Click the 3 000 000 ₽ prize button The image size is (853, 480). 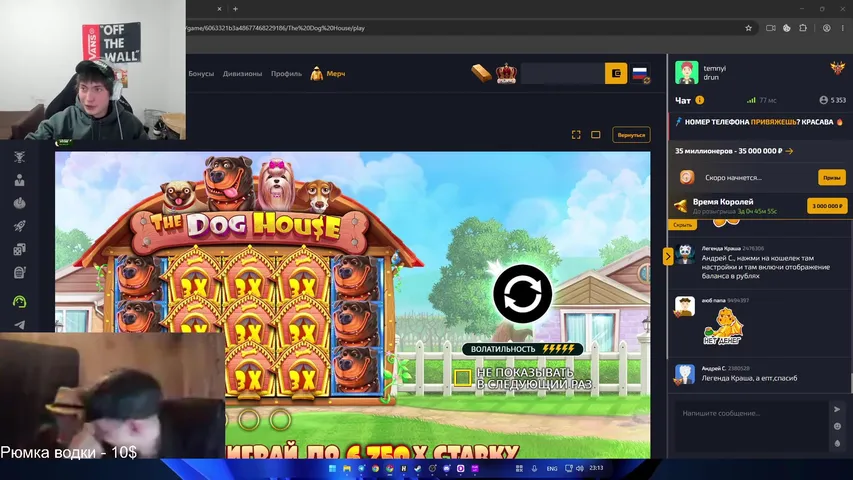(x=827, y=206)
